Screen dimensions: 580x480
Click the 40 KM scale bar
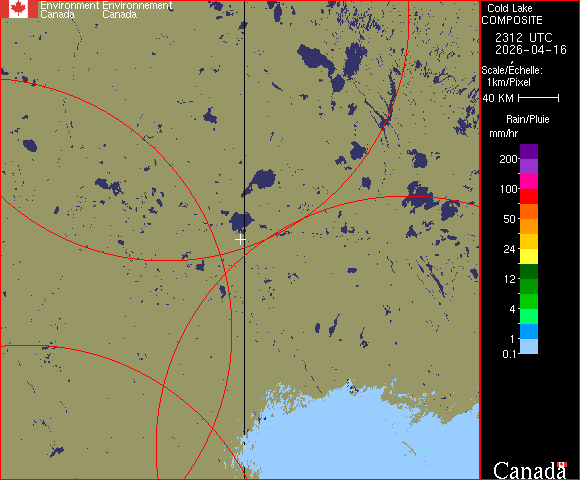click(538, 98)
